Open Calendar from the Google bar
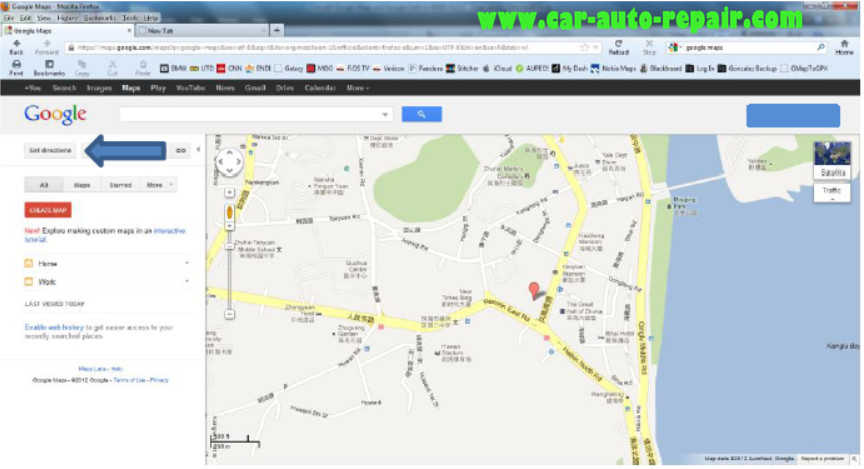Image resolution: width=864 pixels, height=469 pixels. 320,88
